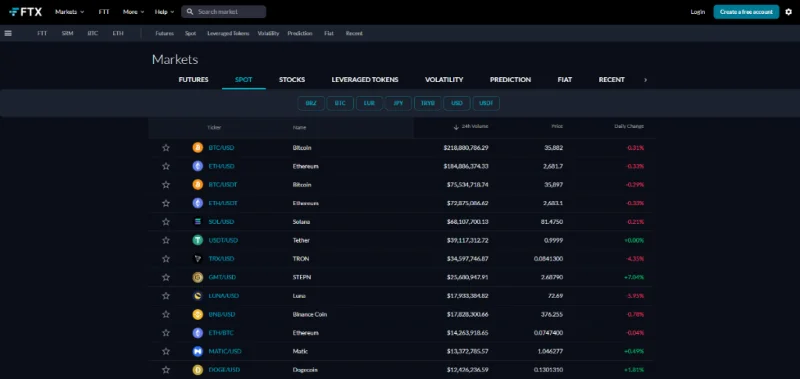Favorite ETH/USD with the star

pos(165,166)
